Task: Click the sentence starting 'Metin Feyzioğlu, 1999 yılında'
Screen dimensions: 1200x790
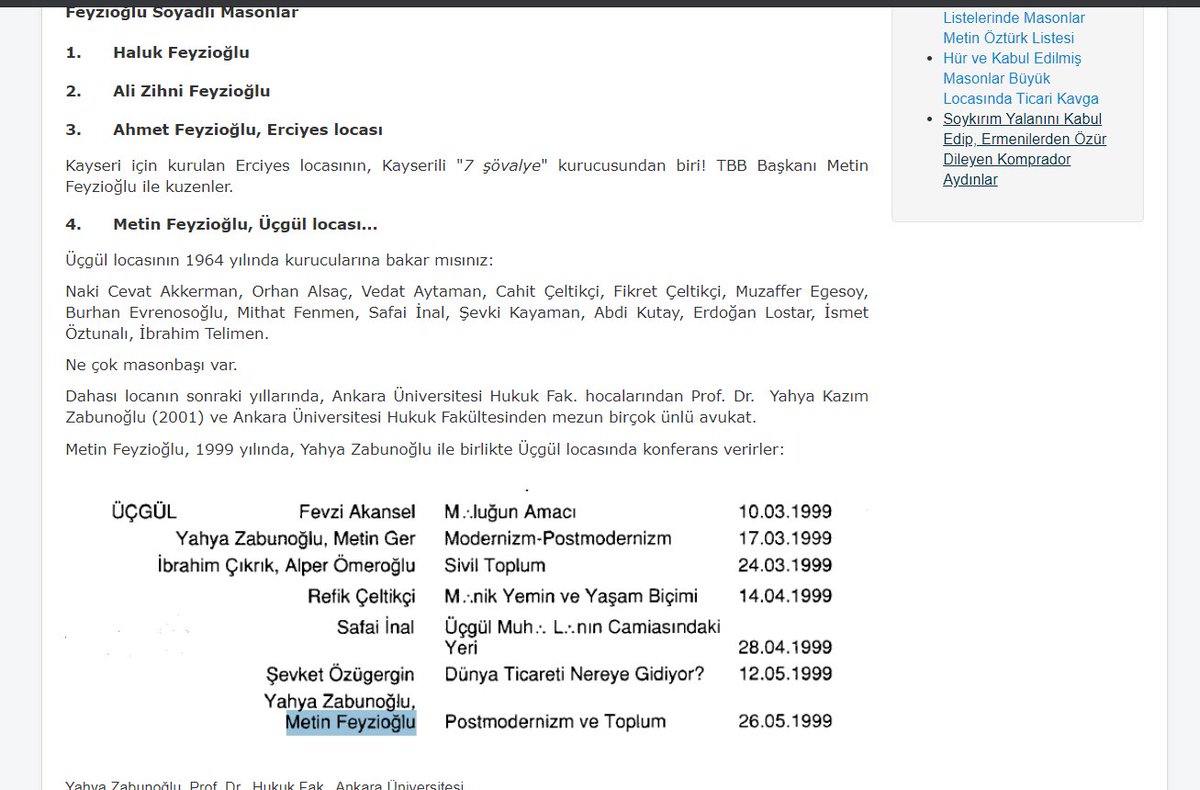Action: point(425,449)
